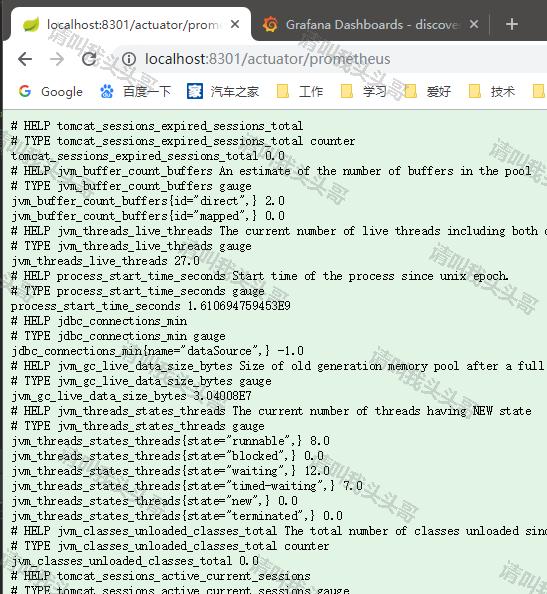This screenshot has height=594, width=547.
Task: Click the browser forward arrow
Action: pyautogui.click(x=57, y=59)
